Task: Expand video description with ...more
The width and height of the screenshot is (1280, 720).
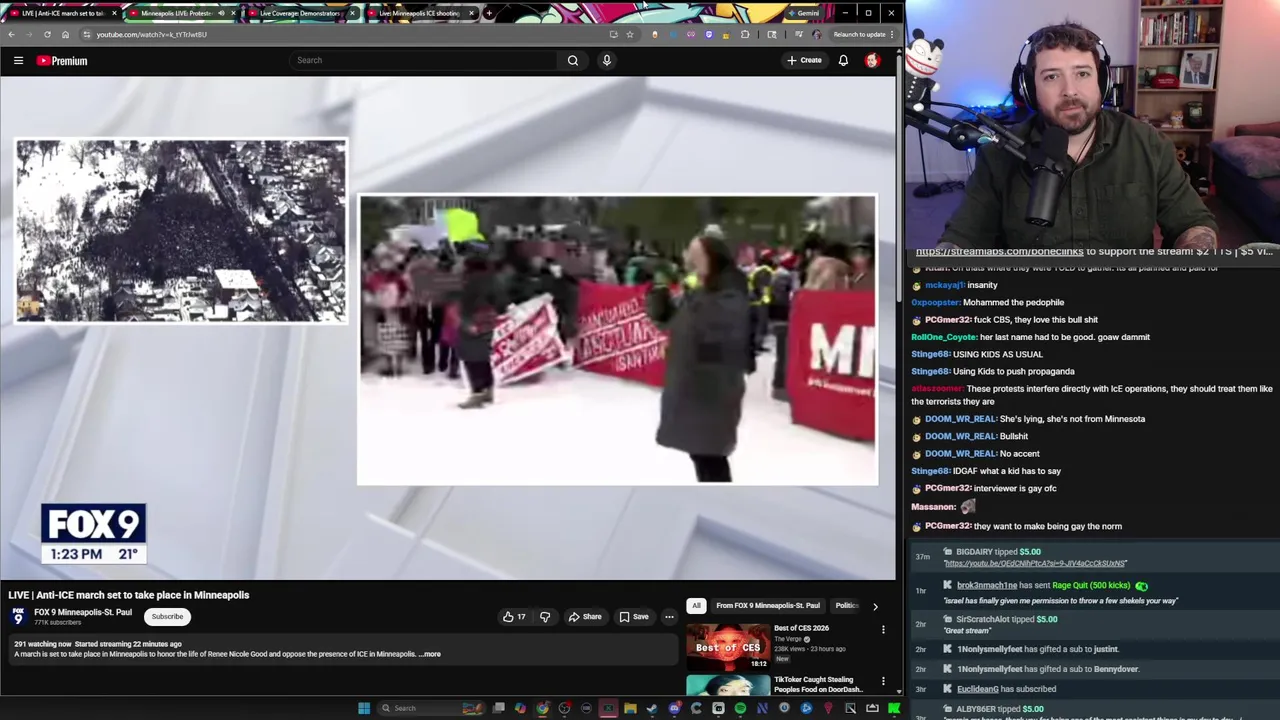Action: click(x=430, y=654)
